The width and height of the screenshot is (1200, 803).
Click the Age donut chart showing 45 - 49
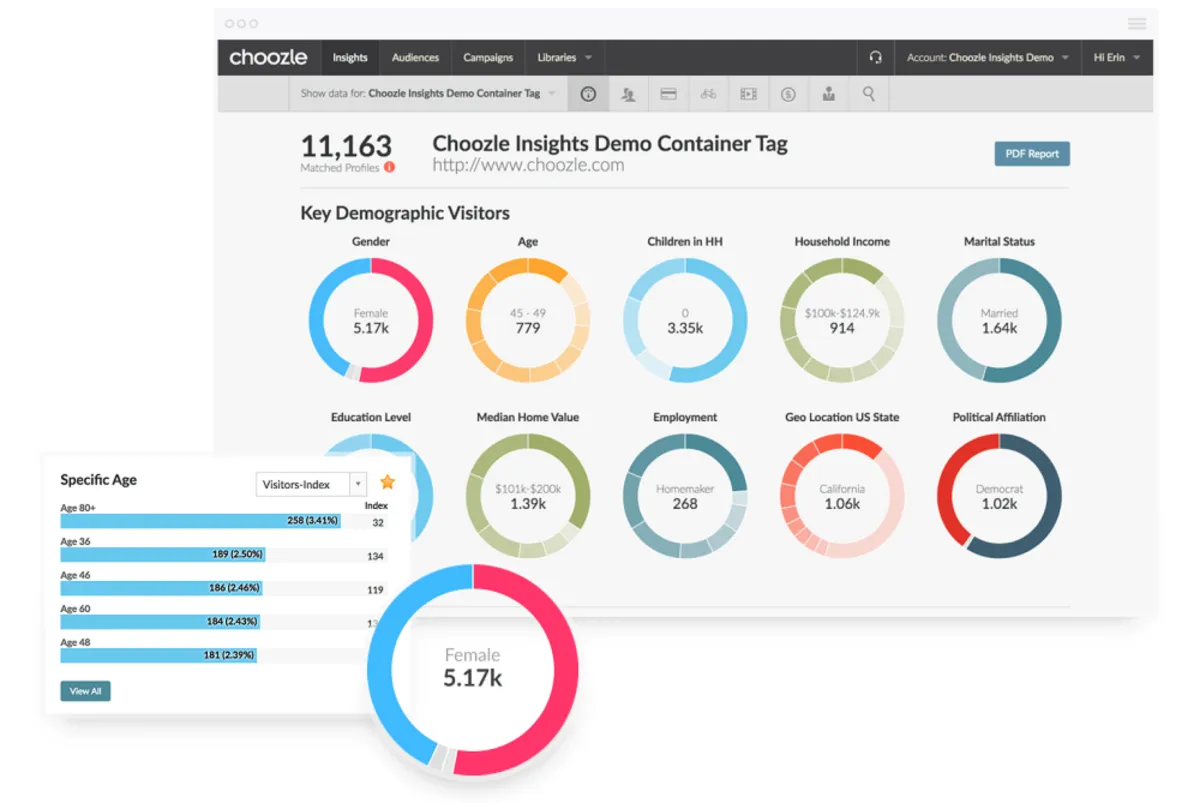pos(528,320)
